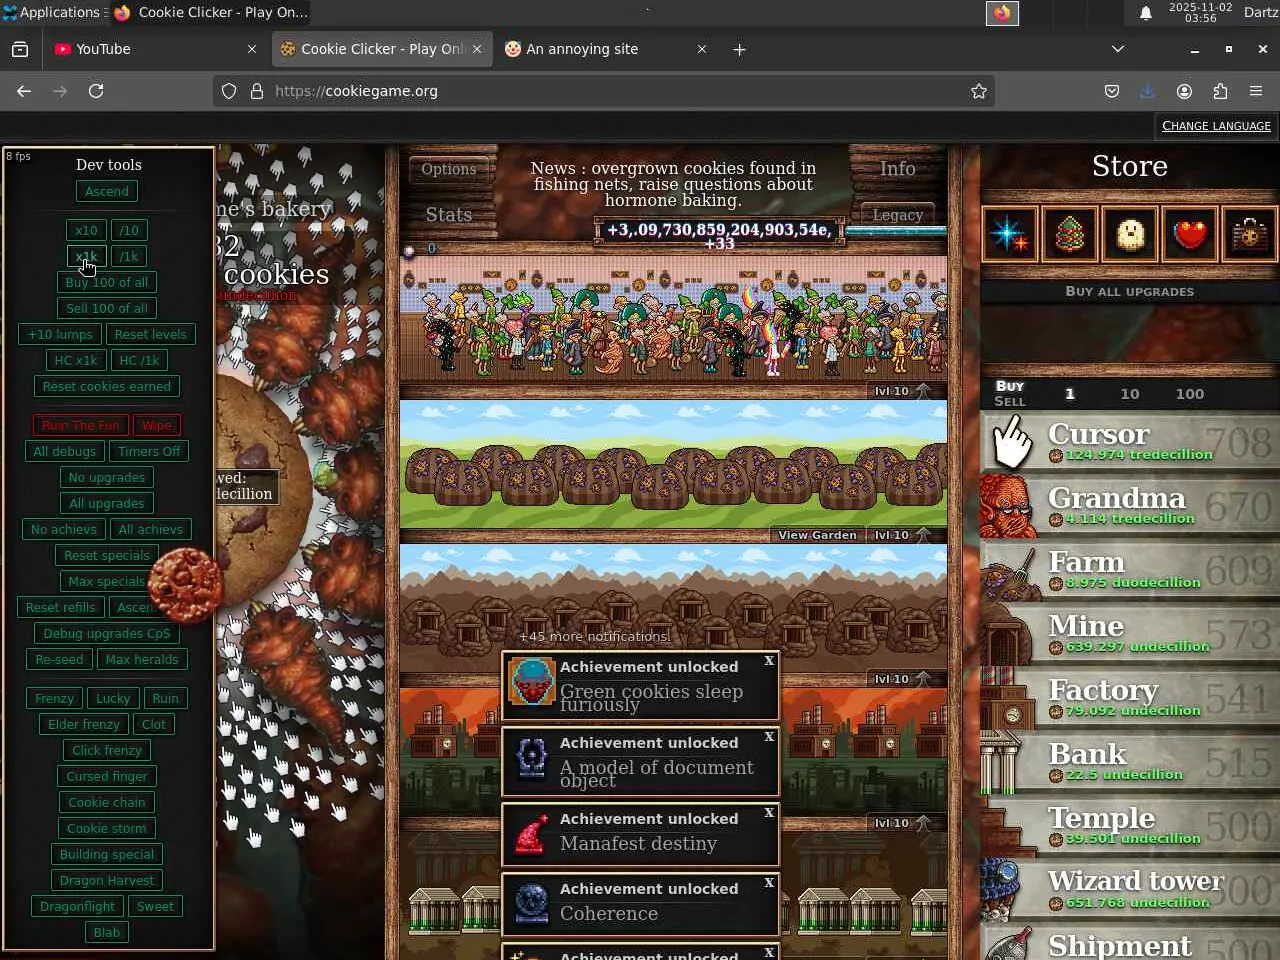Expand the +45 more notifications line

point(594,636)
